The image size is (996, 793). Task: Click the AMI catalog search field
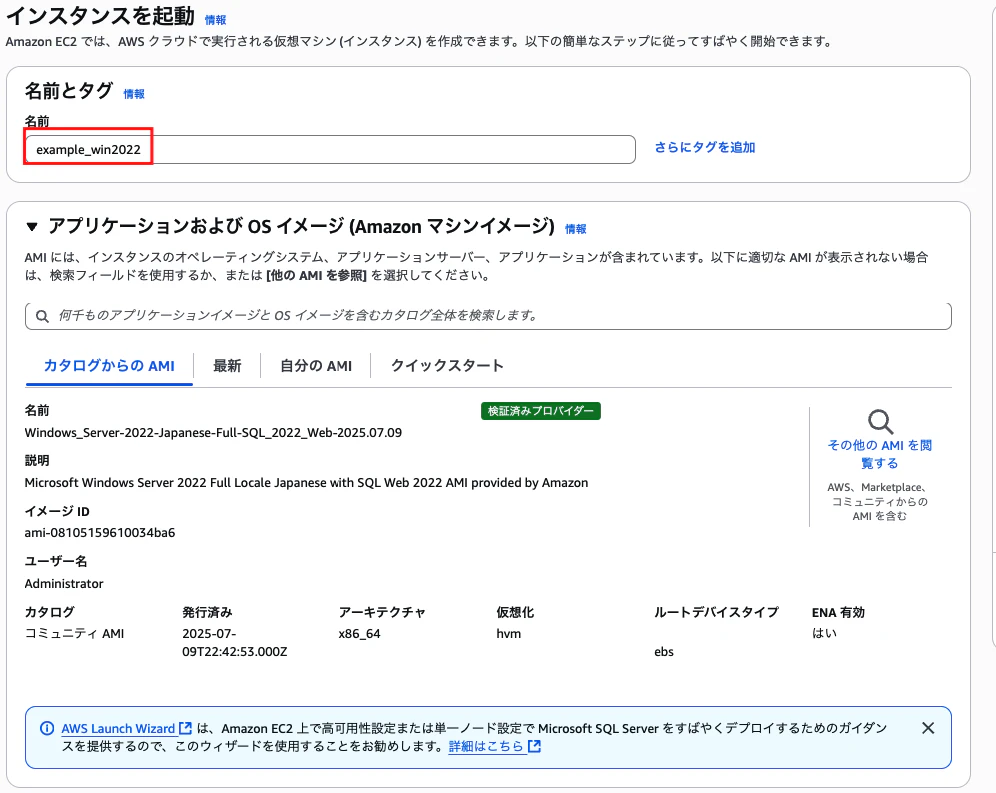tap(488, 316)
